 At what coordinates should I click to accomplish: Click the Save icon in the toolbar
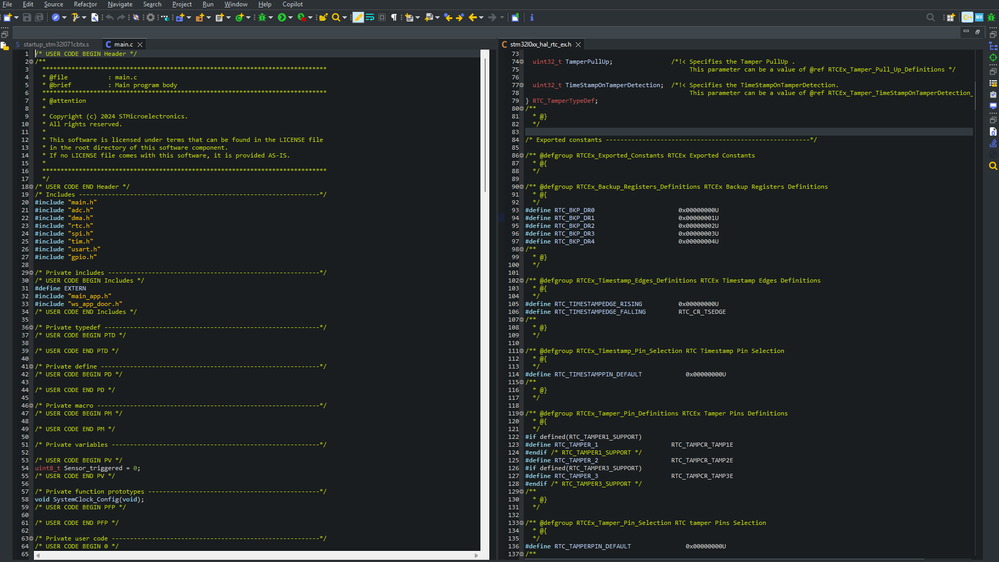[x=27, y=17]
